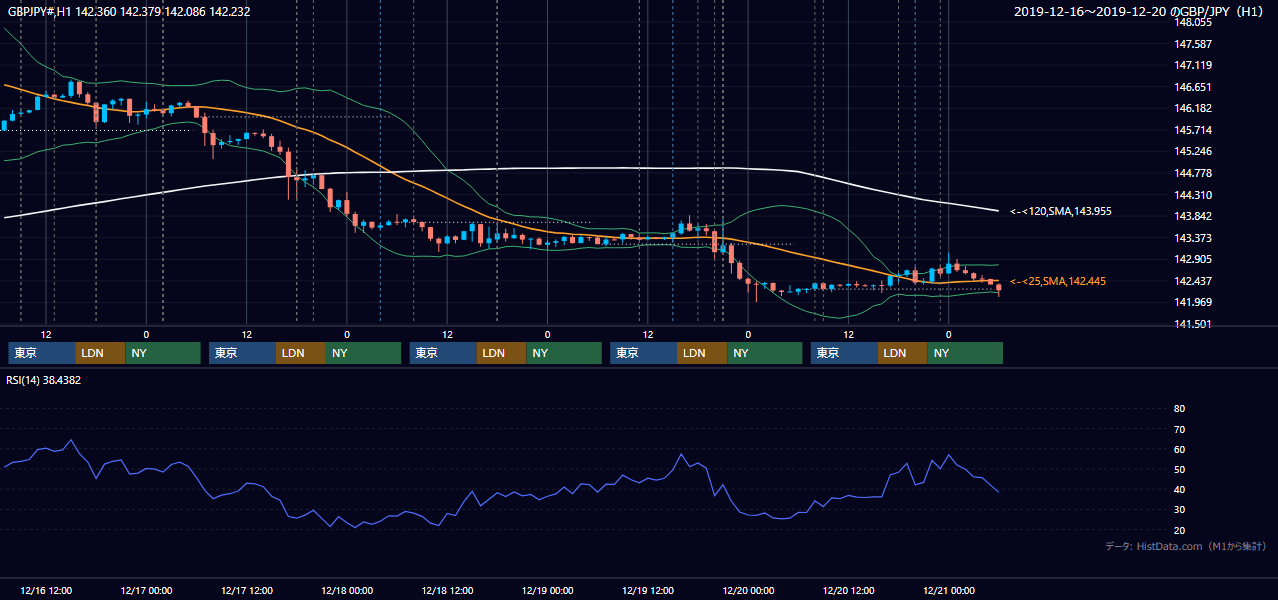Select the RSI 70 level label
1278x600 pixels.
pos(1179,429)
